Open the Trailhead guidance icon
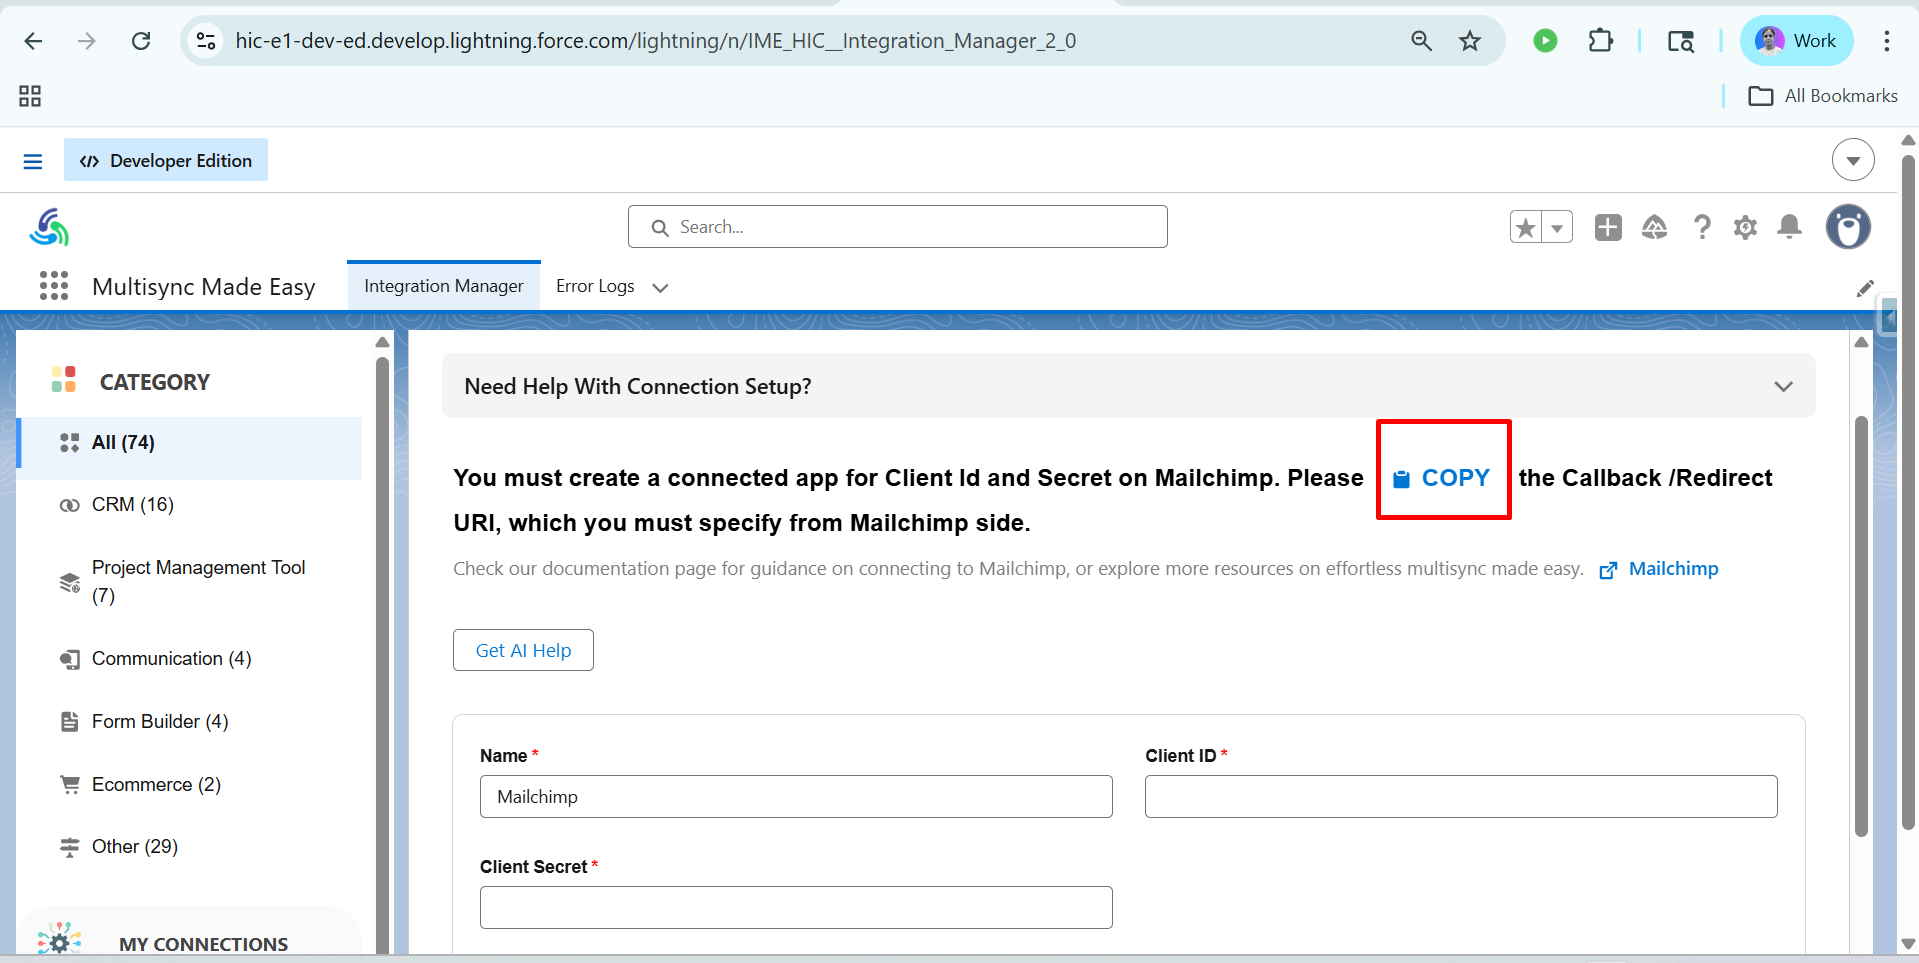Viewport: 1919px width, 963px height. tap(1655, 227)
